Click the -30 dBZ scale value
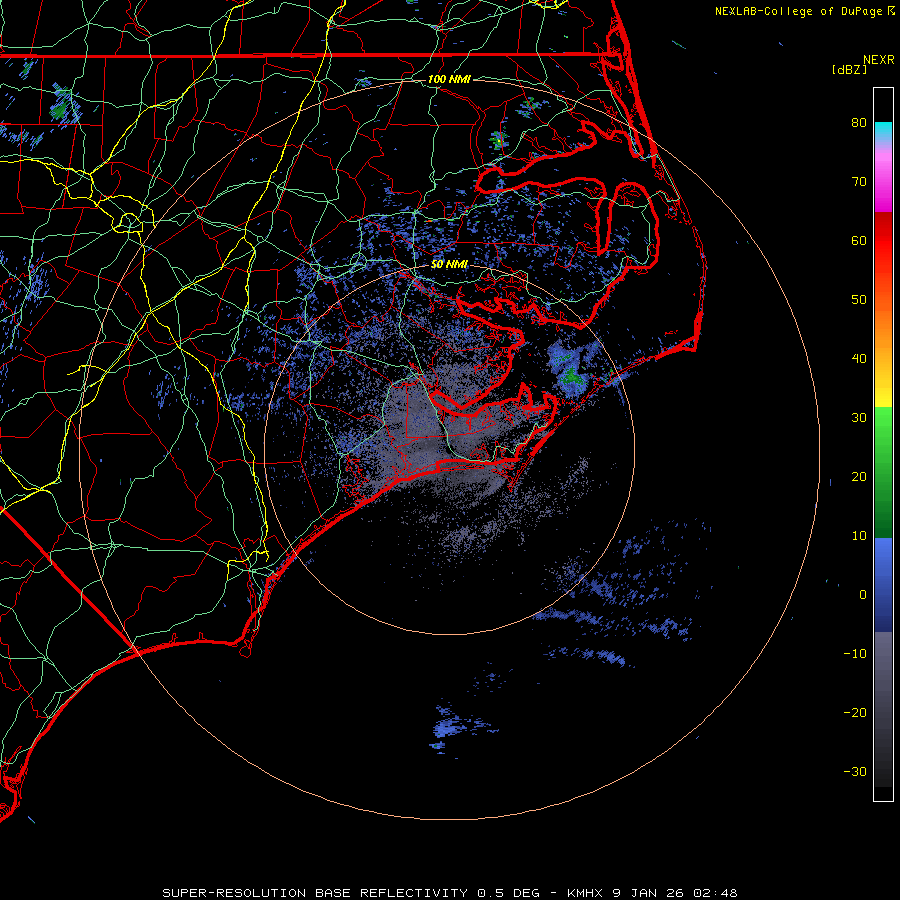 [x=855, y=771]
